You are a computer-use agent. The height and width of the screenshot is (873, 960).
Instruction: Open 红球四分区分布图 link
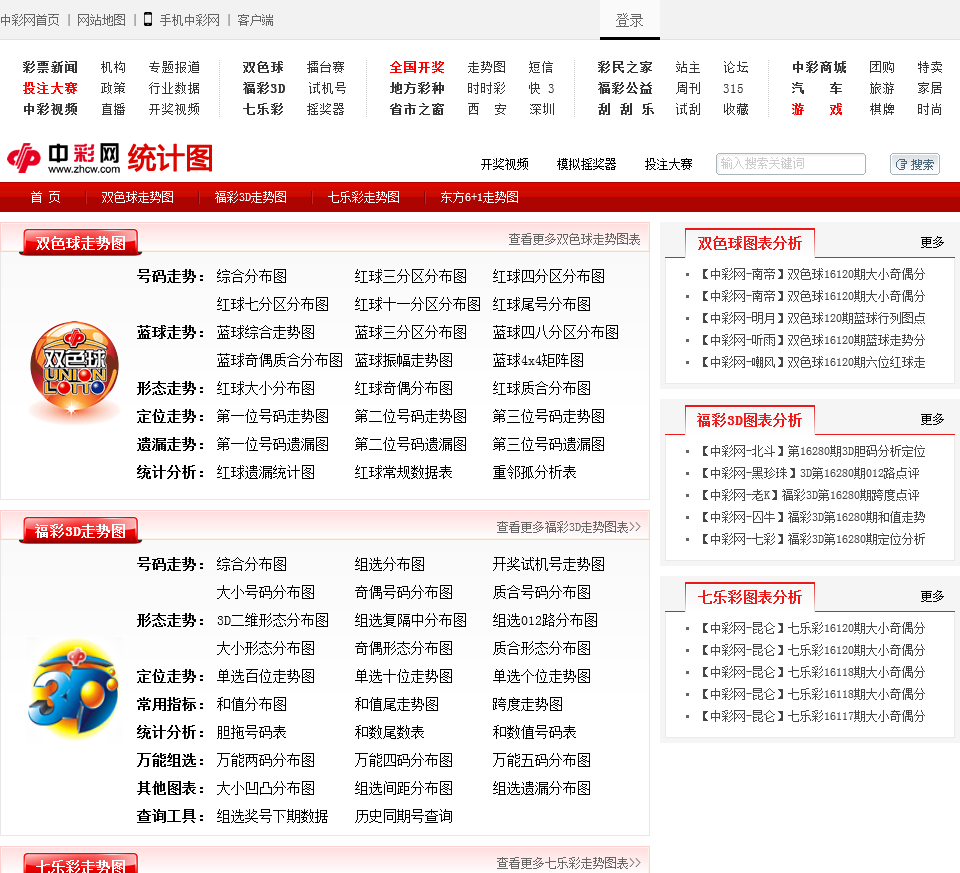point(549,276)
